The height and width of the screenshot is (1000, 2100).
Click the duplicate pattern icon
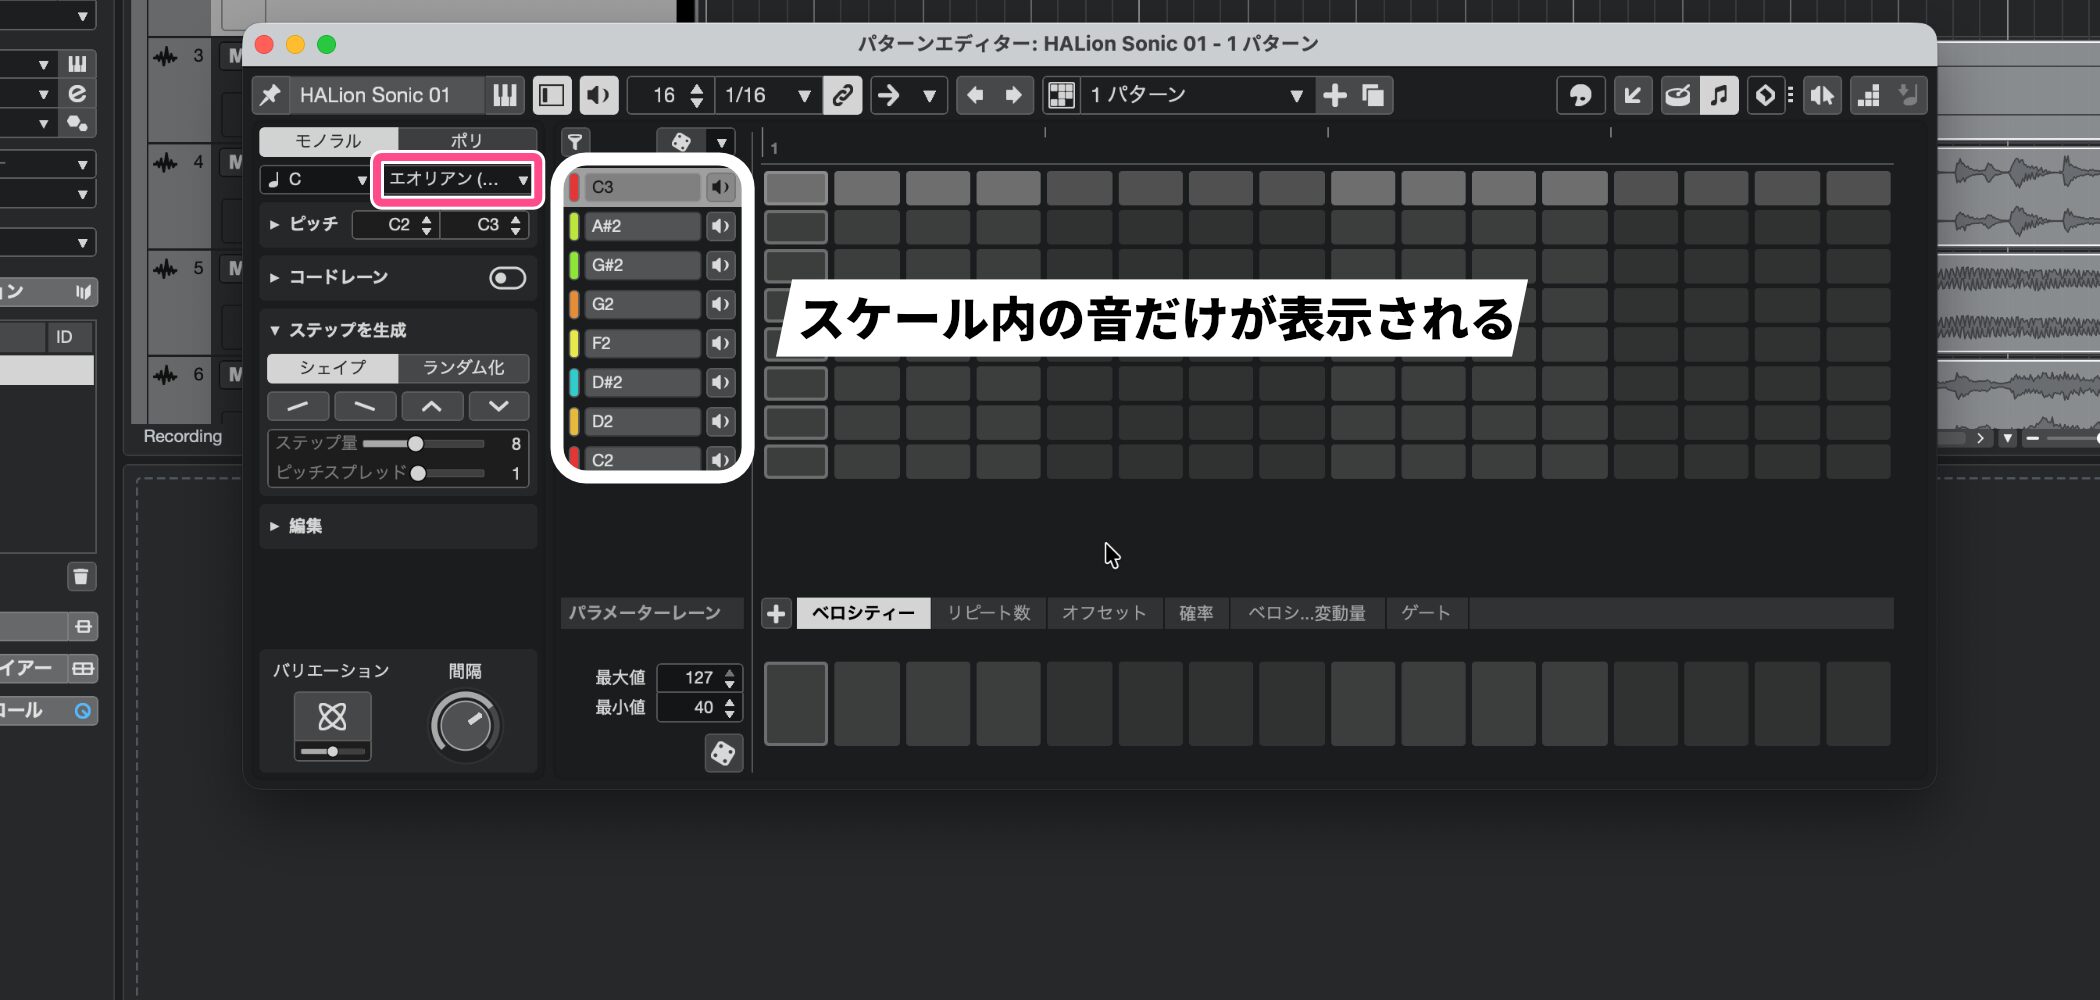[x=1374, y=95]
